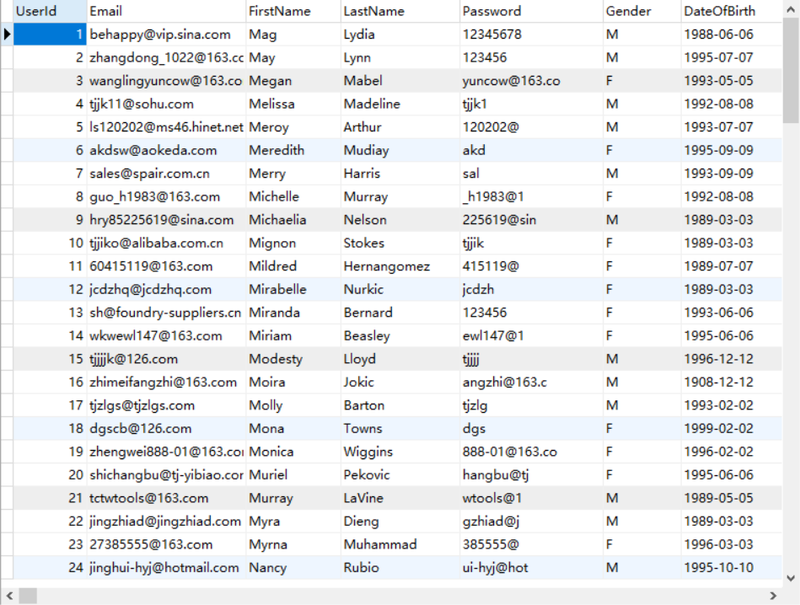Click the horizontal scrollbar left arrow
Viewport: 800px width, 605px height.
pos(9,595)
